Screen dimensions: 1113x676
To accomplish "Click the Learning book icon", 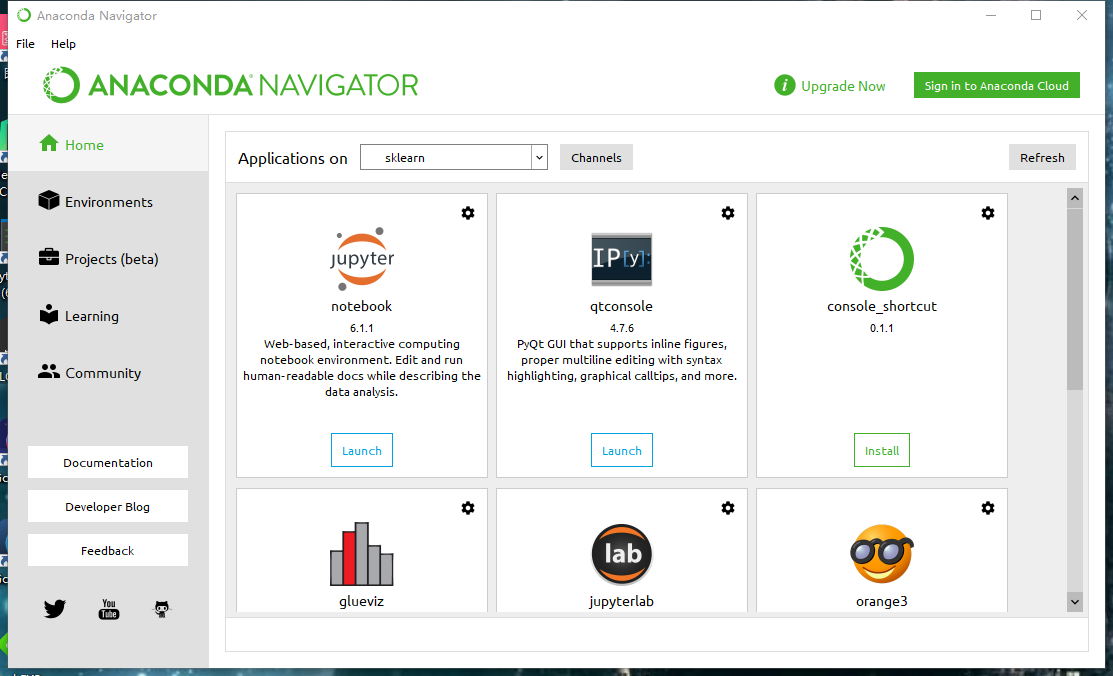I will (x=49, y=315).
